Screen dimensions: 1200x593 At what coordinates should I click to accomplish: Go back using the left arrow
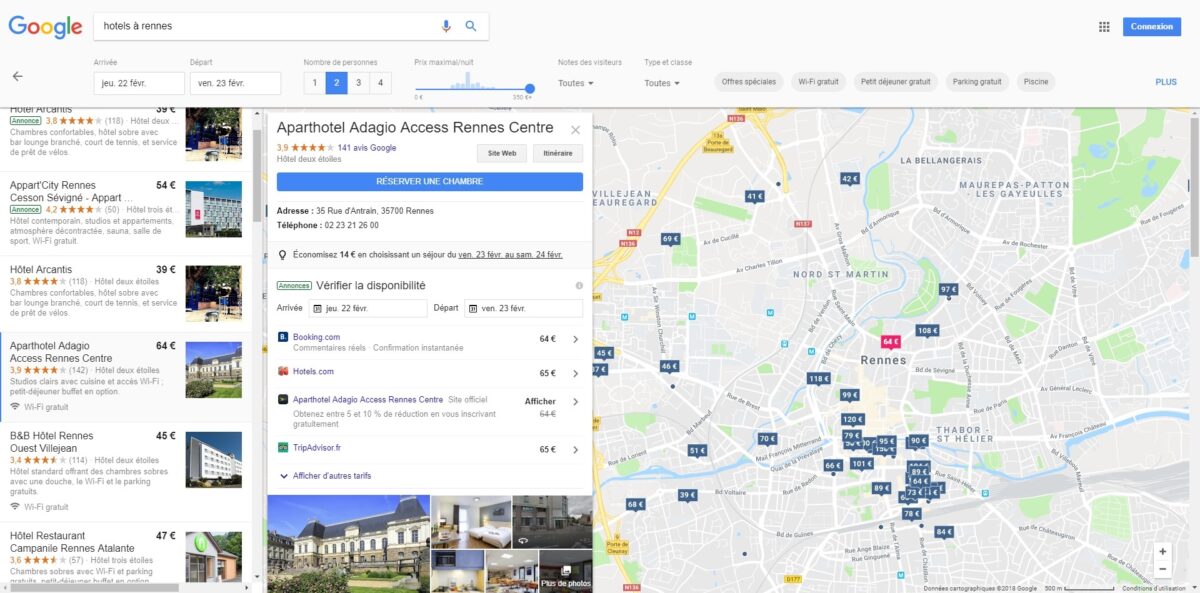point(17,76)
